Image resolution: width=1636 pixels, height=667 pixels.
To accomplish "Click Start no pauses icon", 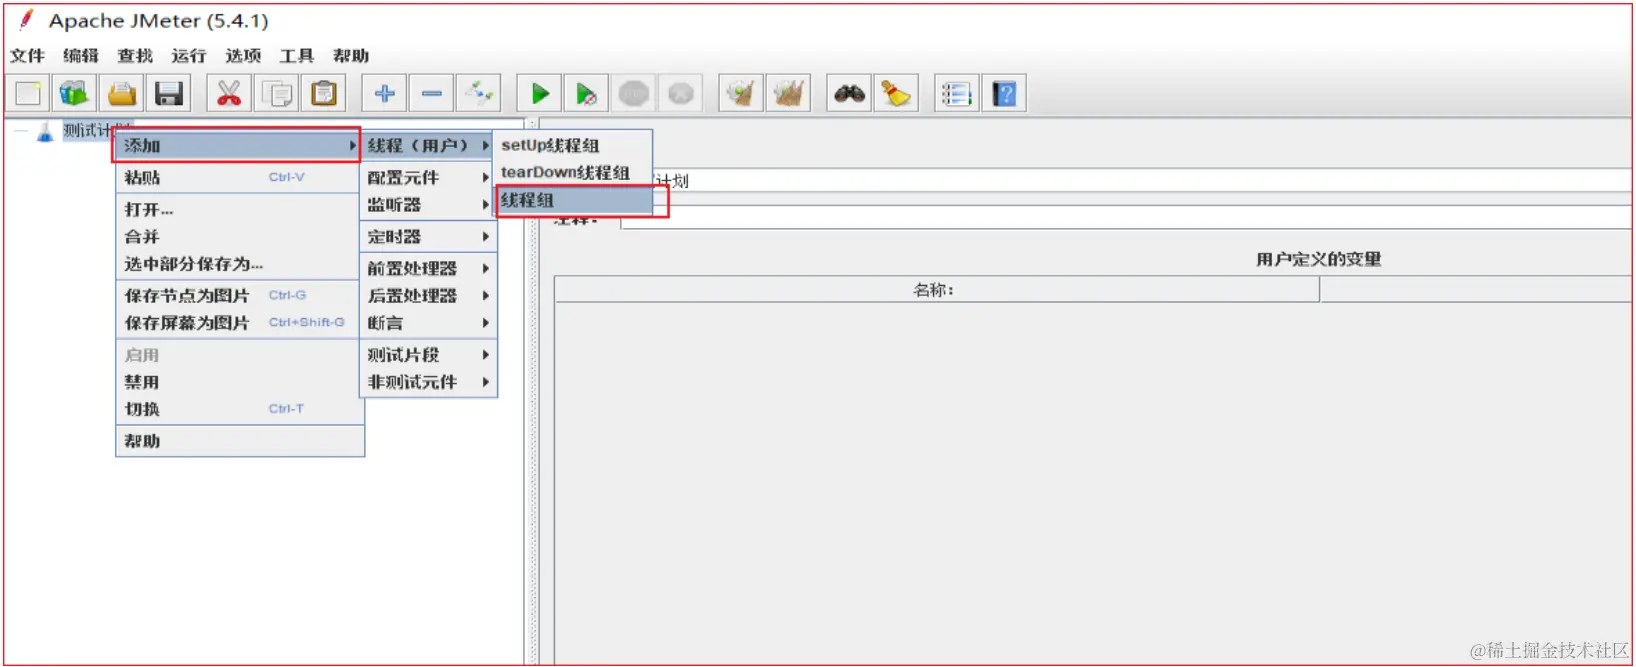I will point(586,94).
